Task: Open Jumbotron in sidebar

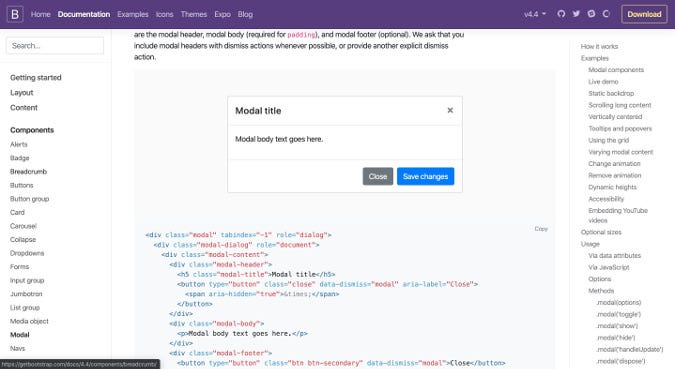Action: click(26, 294)
